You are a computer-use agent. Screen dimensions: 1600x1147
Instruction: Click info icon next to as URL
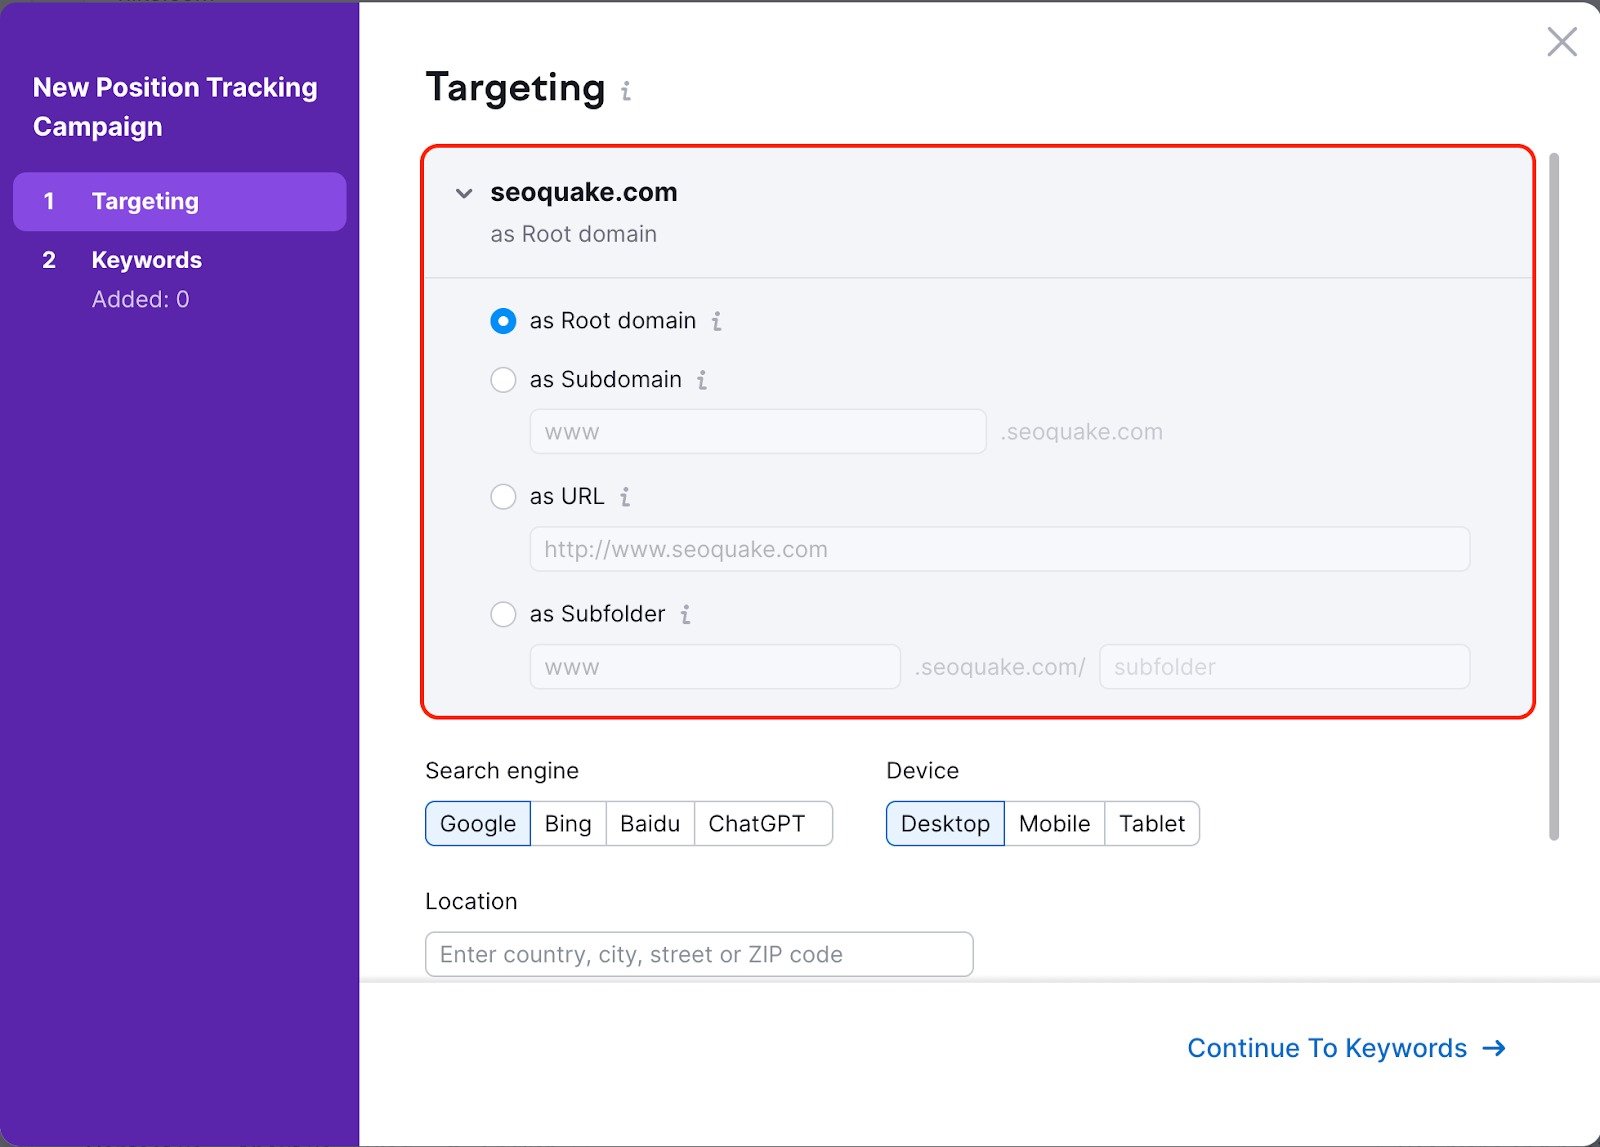pyautogui.click(x=625, y=497)
